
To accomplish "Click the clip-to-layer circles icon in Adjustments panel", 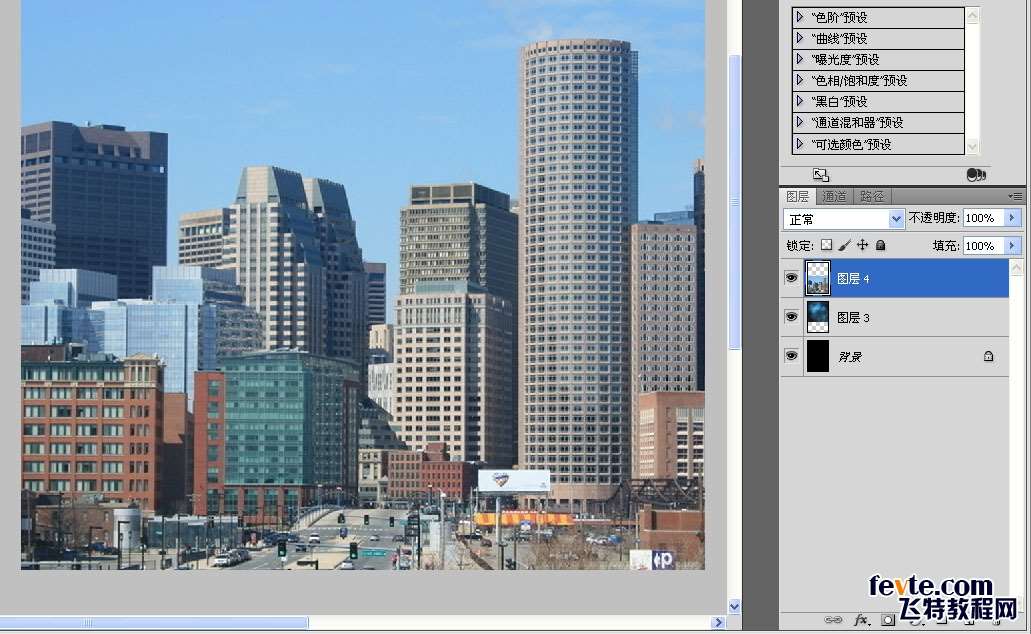I will [976, 174].
